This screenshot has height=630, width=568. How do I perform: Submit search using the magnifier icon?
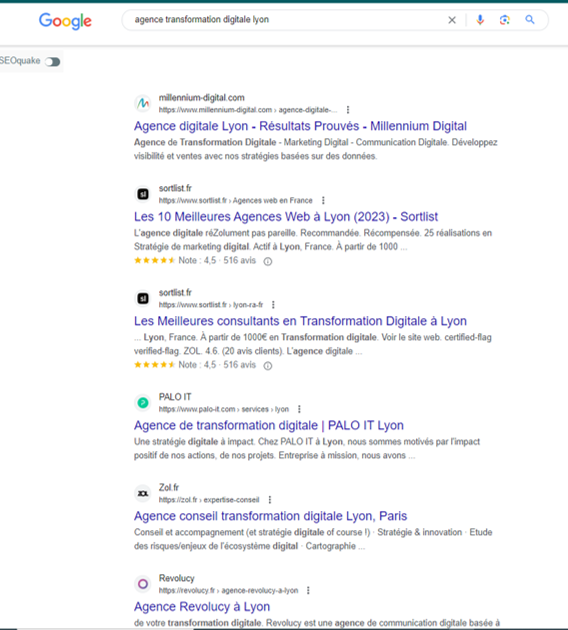[x=530, y=20]
